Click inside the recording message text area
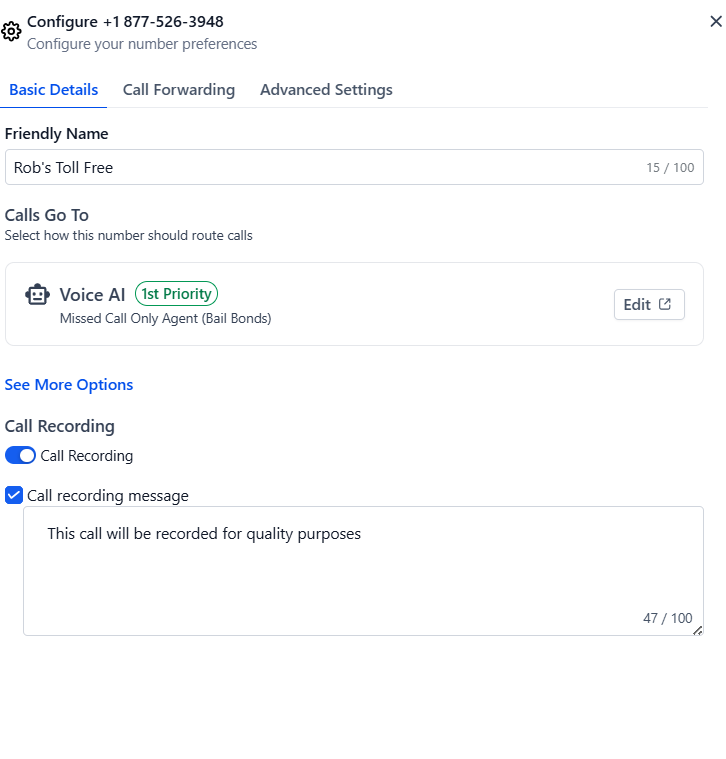 tap(363, 571)
